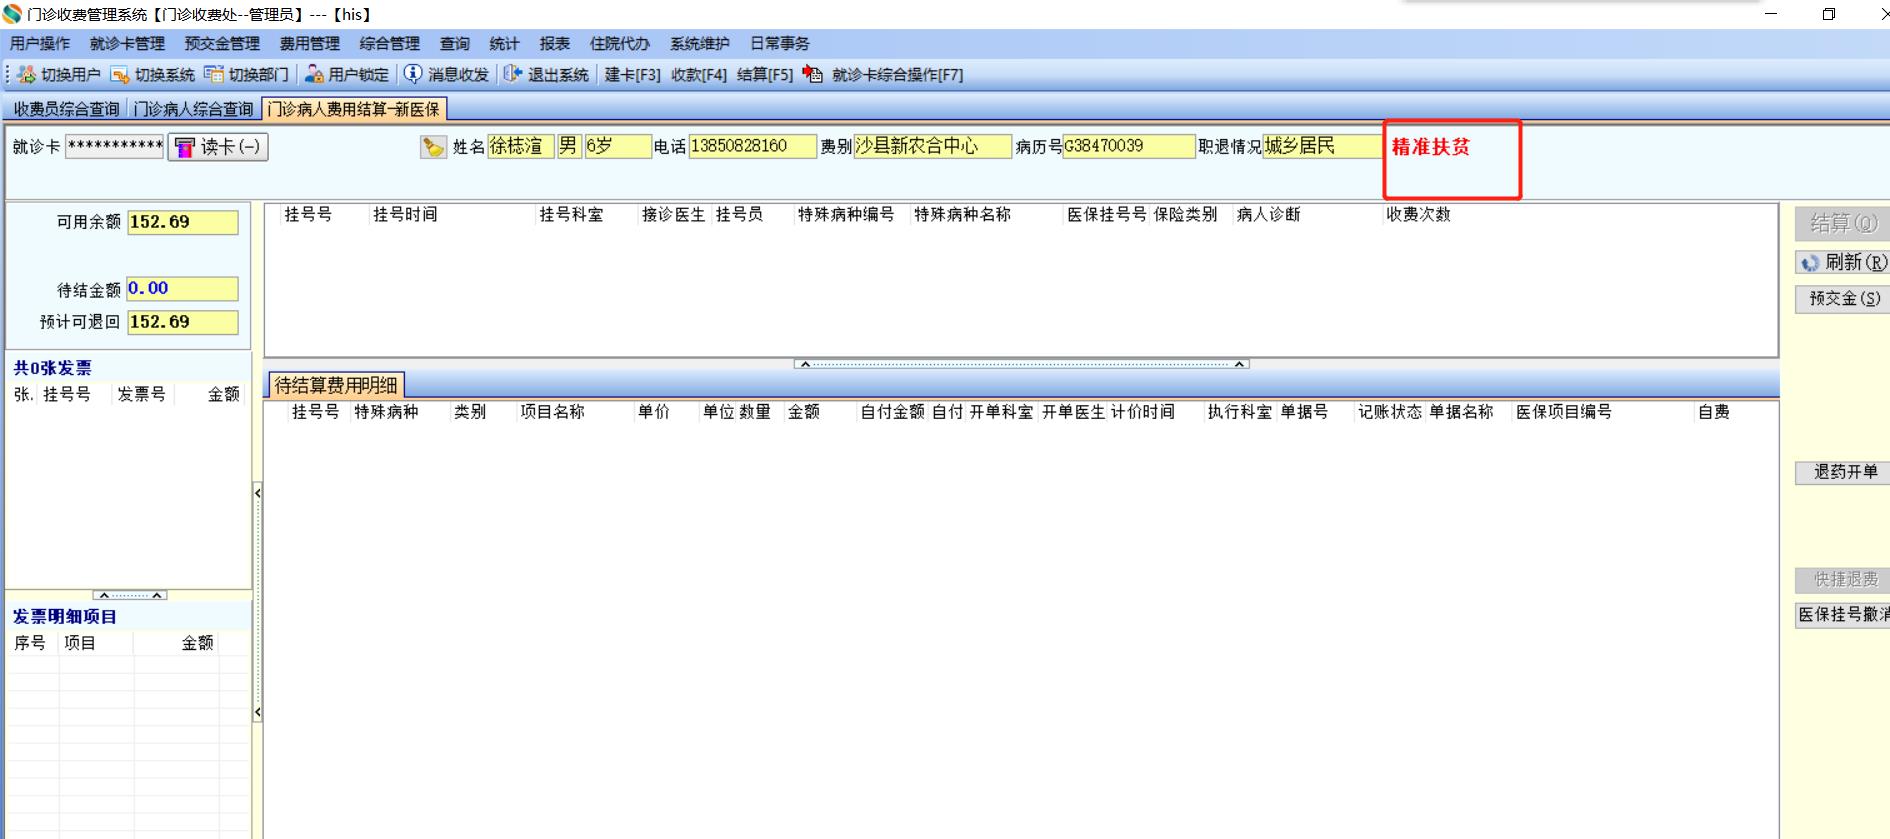Click the 切换部门 toolbar icon
Screen dimensions: 1890x839
pos(214,75)
